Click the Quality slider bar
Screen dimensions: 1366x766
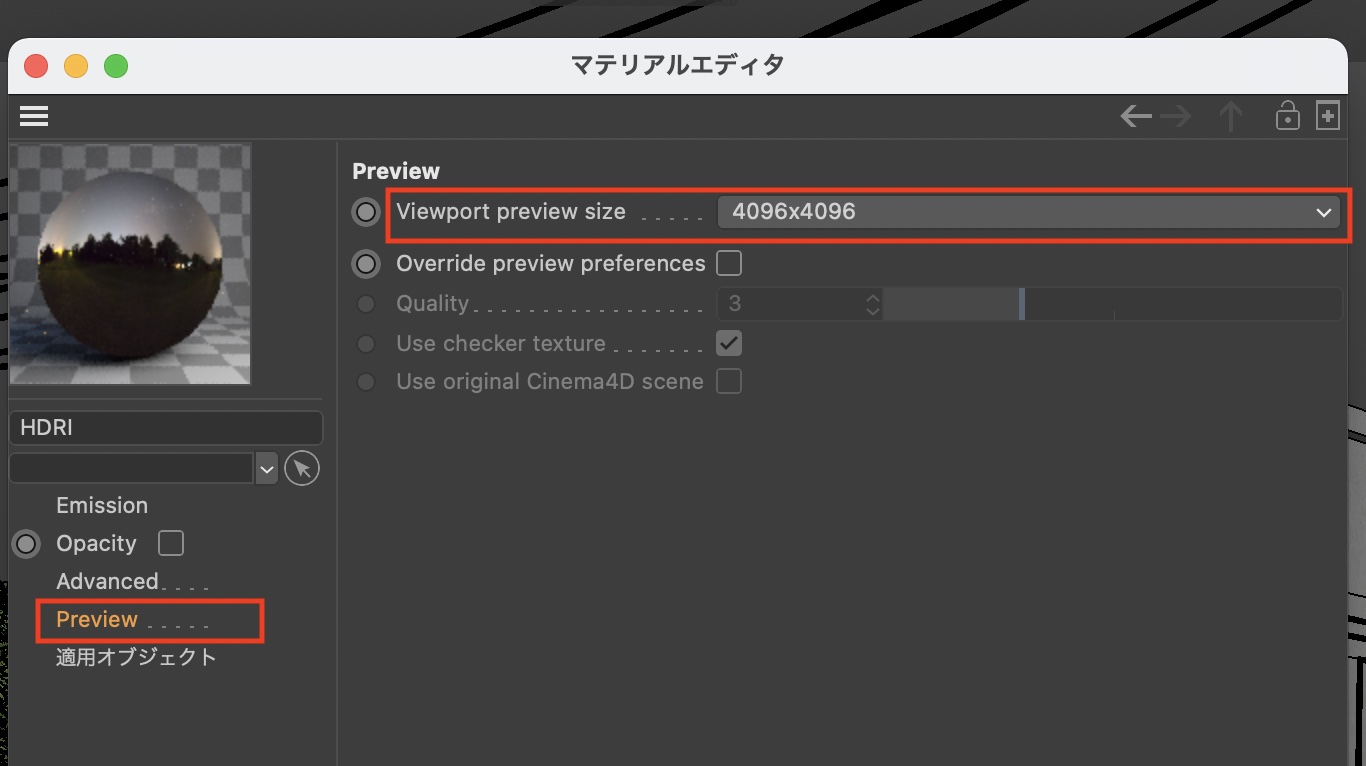click(1110, 304)
